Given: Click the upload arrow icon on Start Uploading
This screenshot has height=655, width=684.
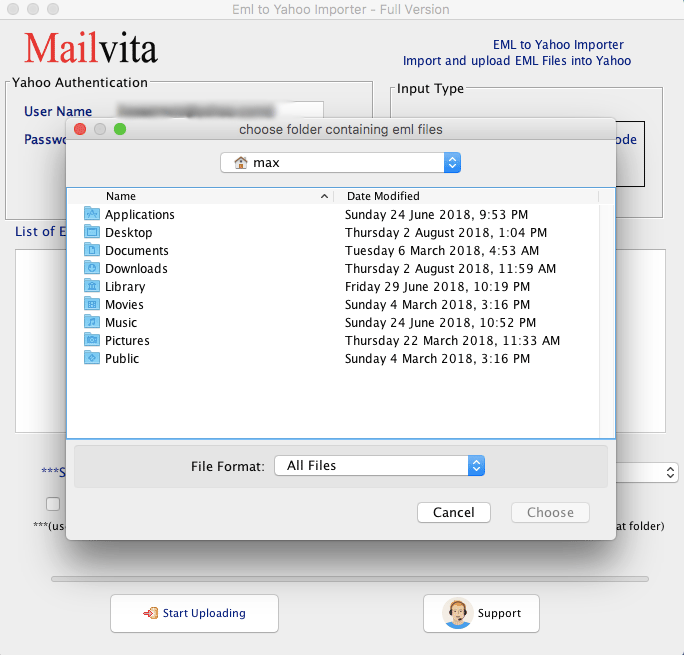Looking at the screenshot, I should 150,613.
